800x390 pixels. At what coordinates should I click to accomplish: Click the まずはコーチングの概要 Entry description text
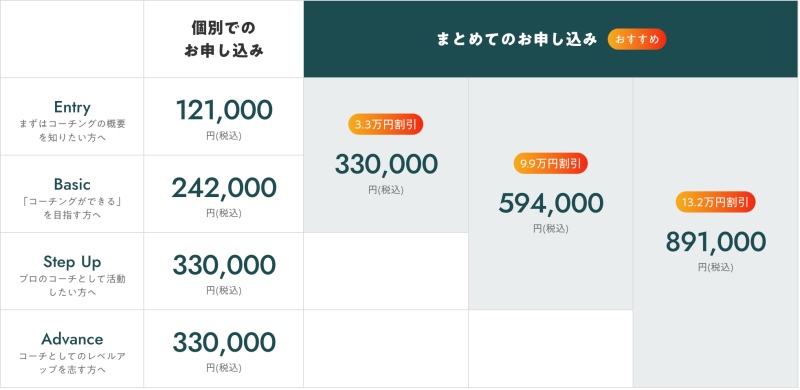pyautogui.click(x=72, y=124)
